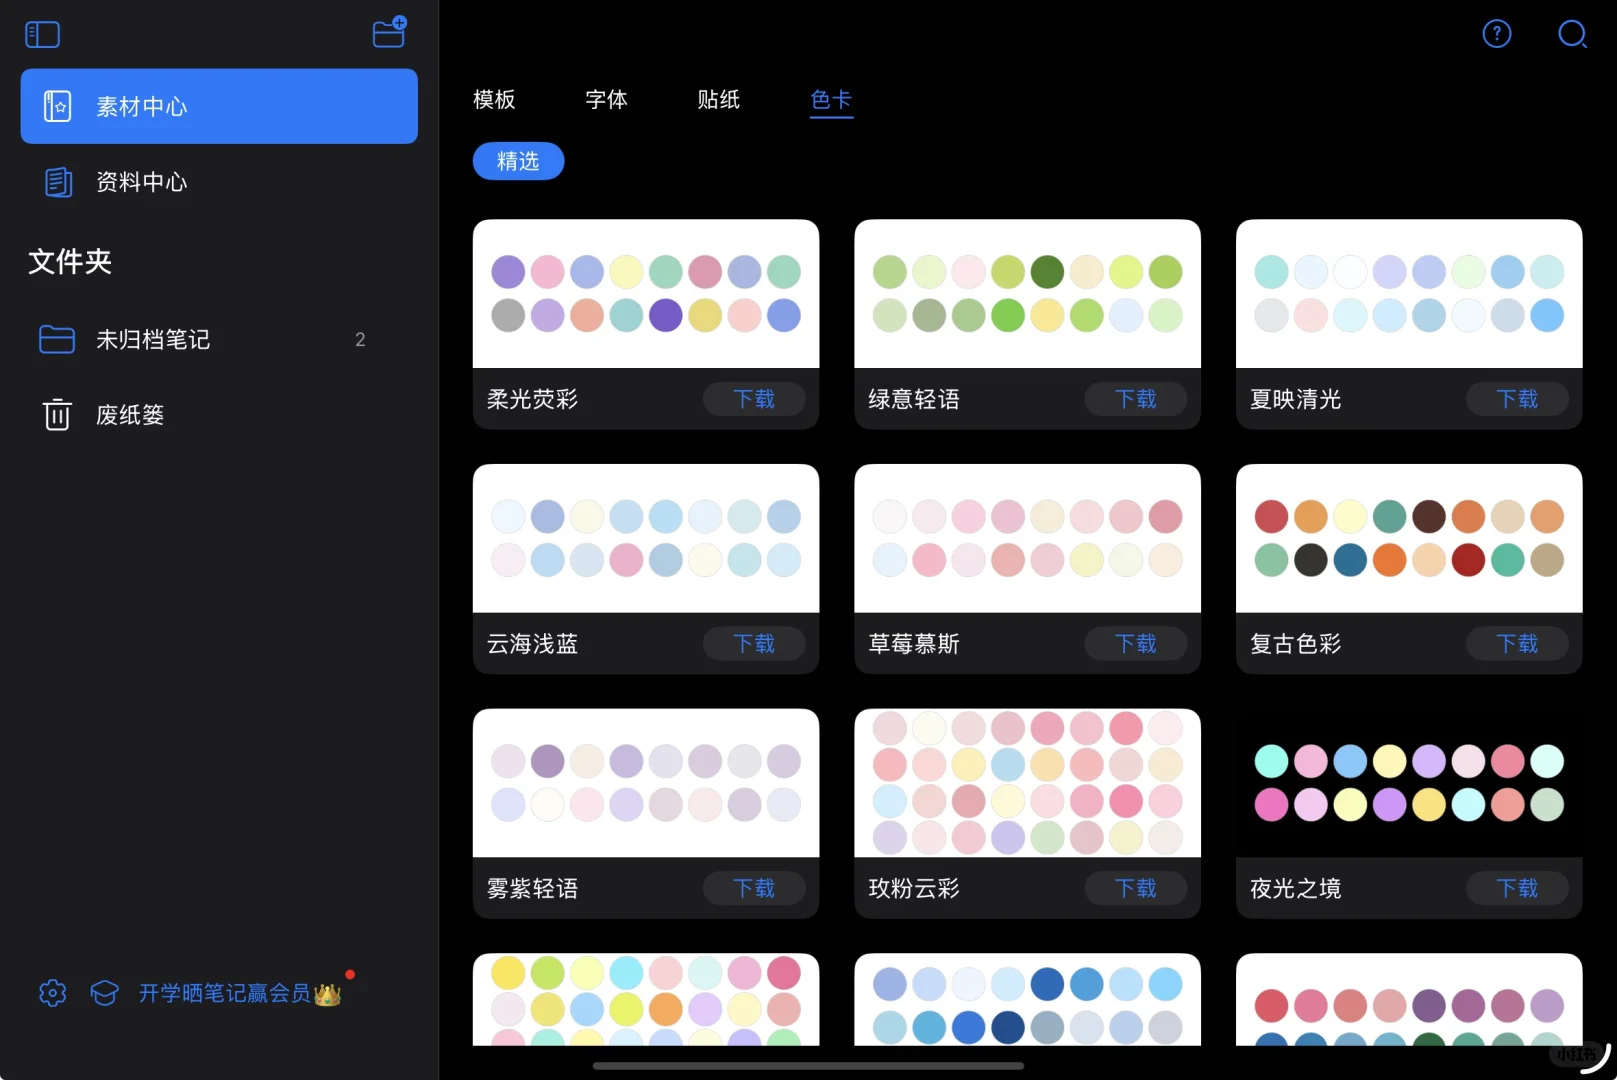Click the dark brown swatch in 复古色彩

click(1428, 516)
